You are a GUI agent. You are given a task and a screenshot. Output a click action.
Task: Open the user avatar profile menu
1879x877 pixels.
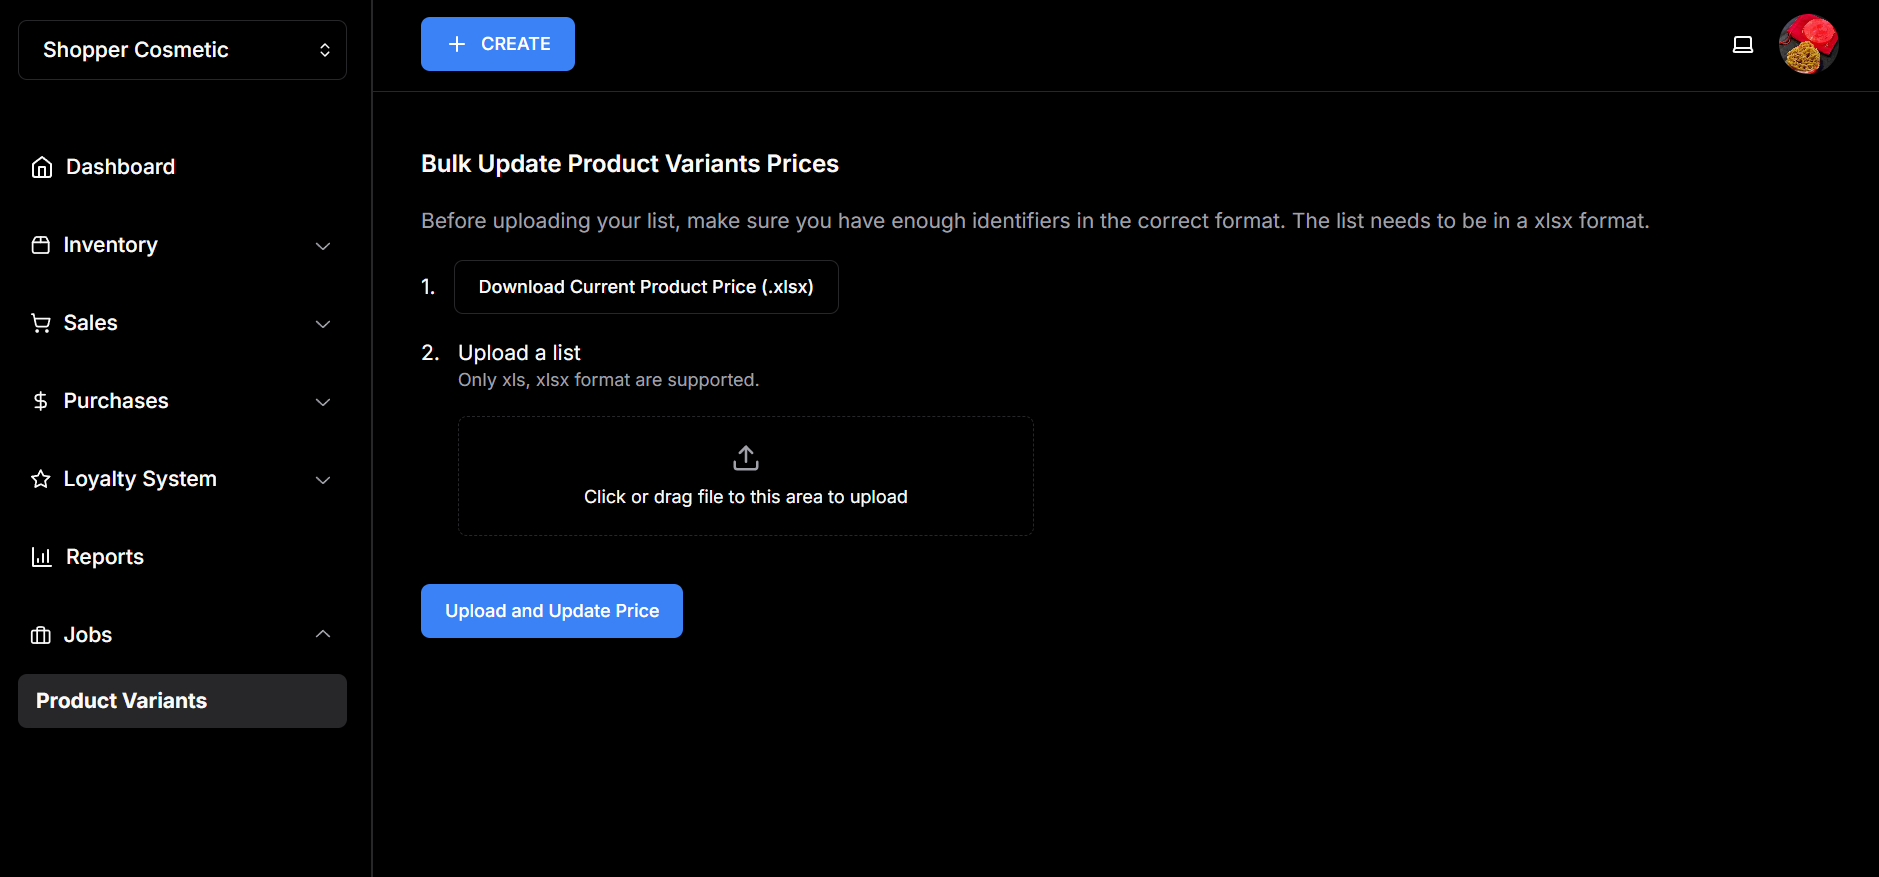pyautogui.click(x=1808, y=44)
